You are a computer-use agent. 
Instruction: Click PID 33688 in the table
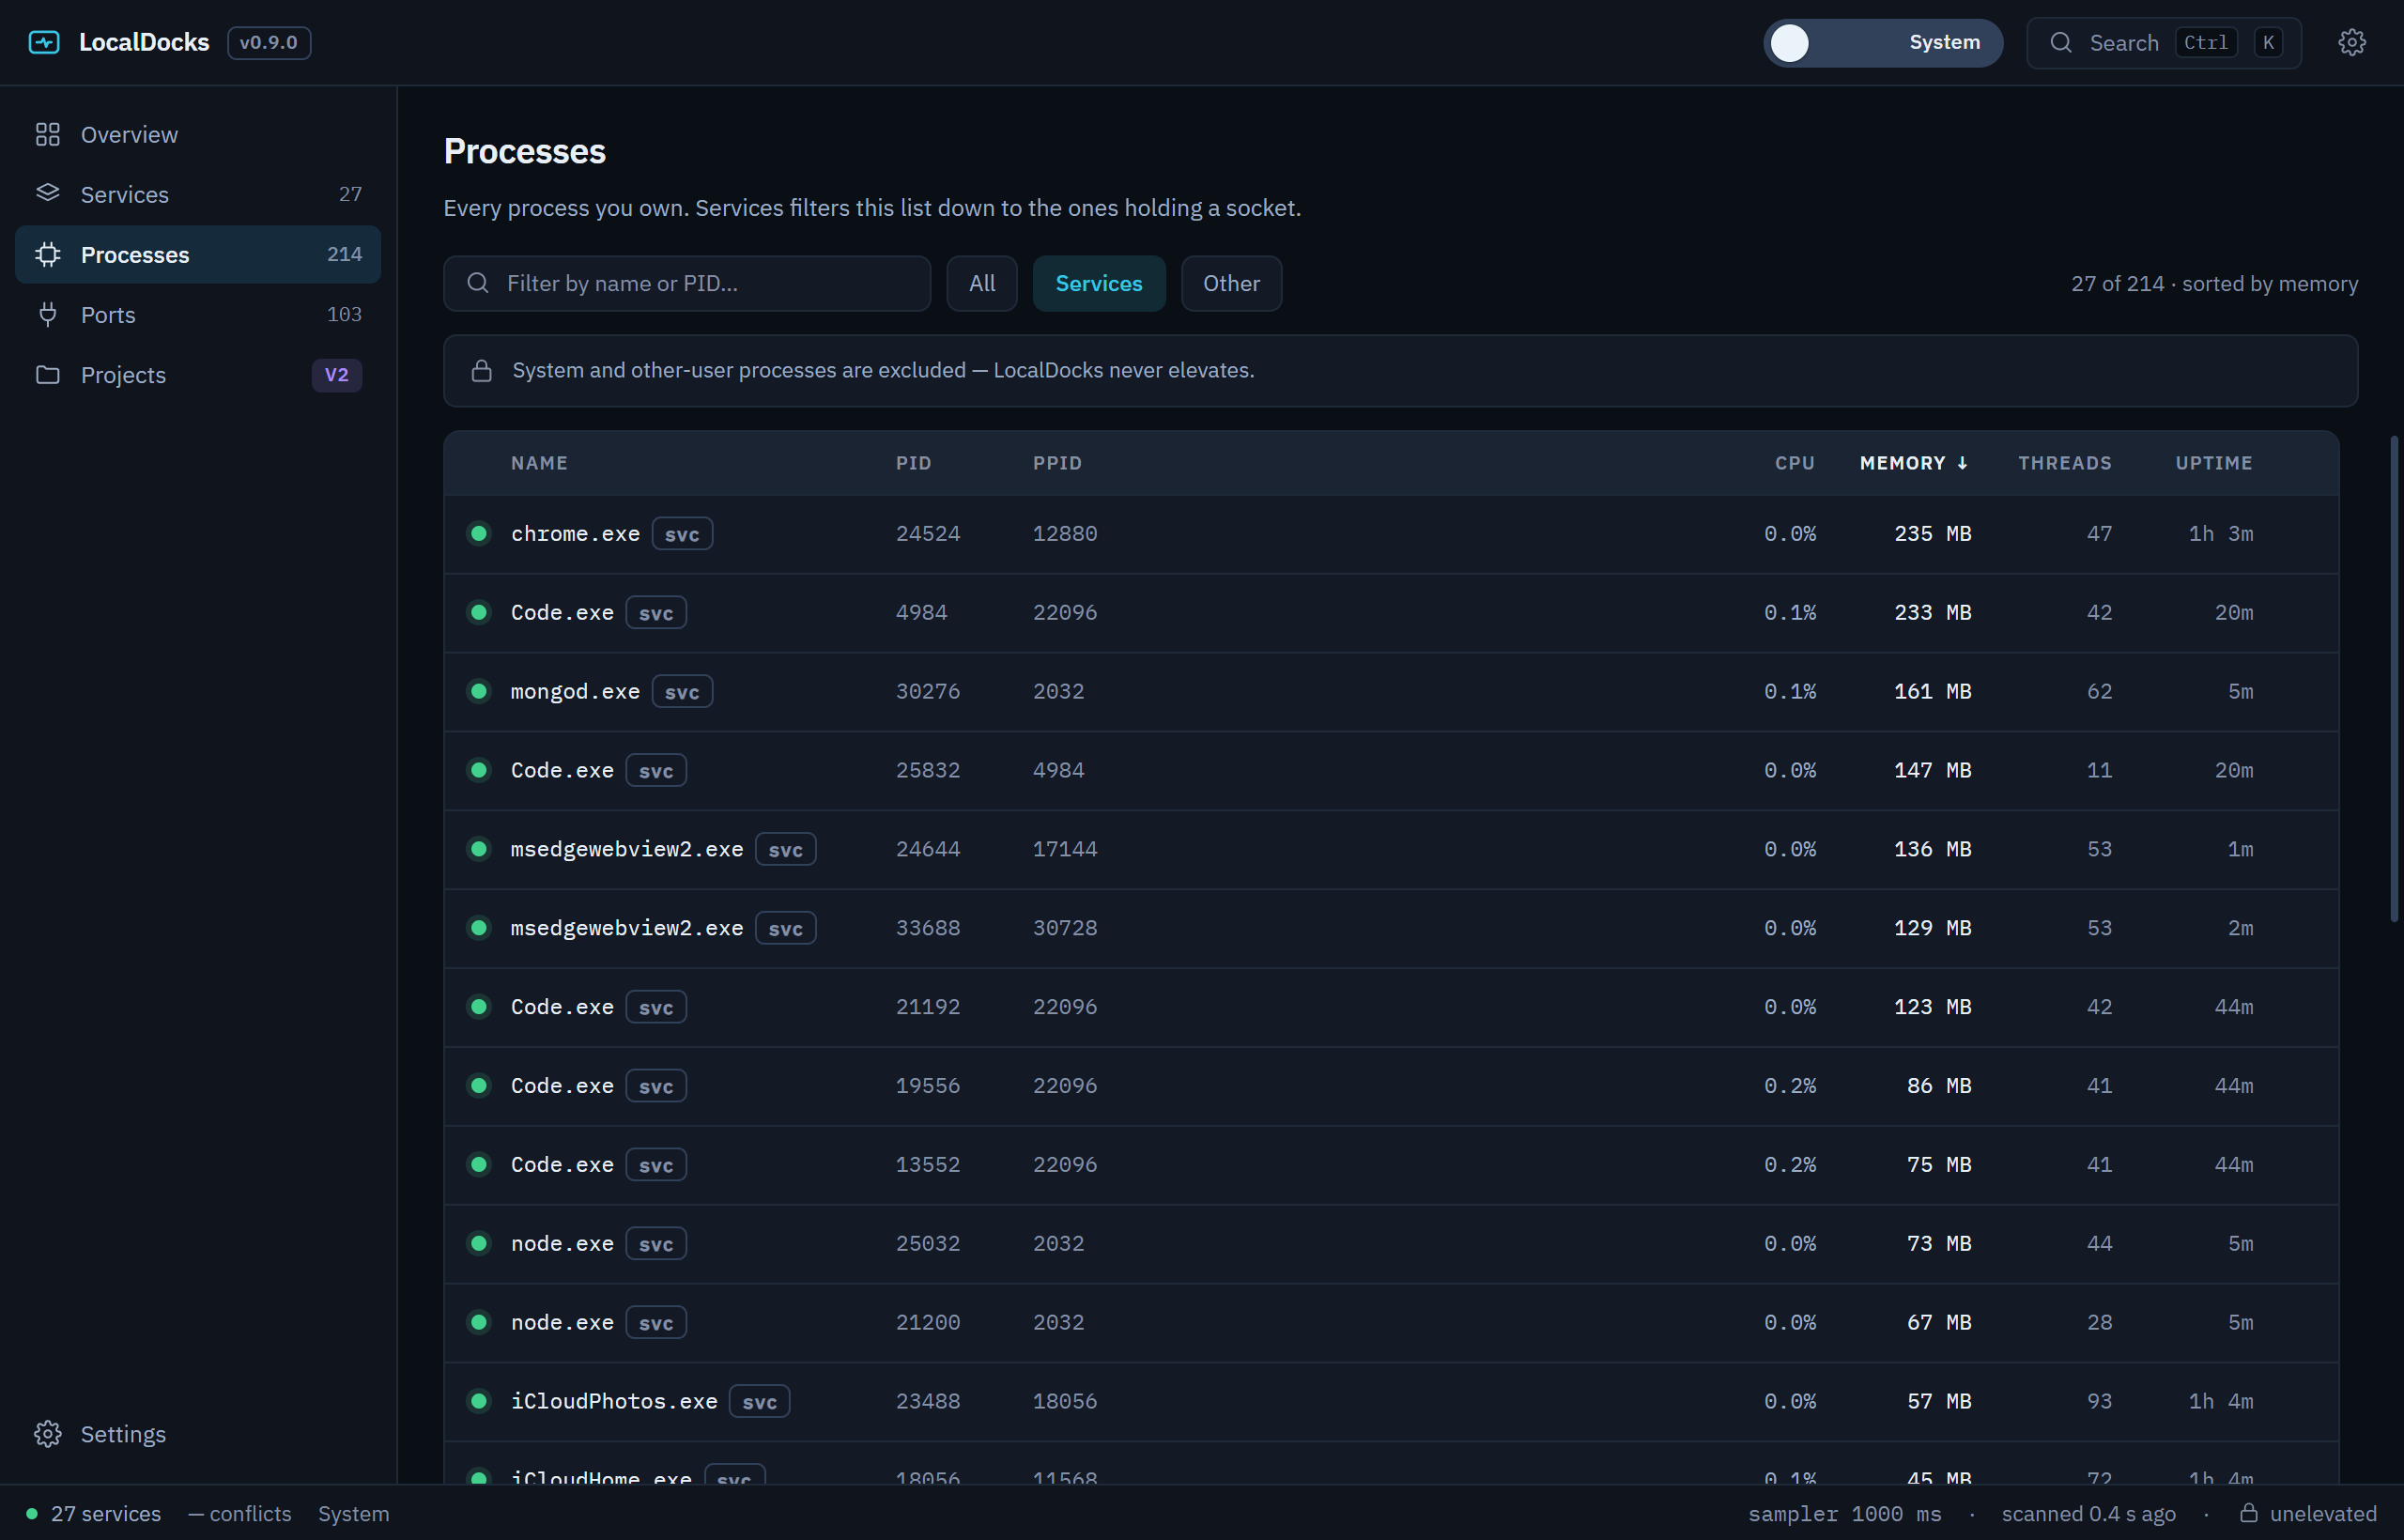click(927, 928)
